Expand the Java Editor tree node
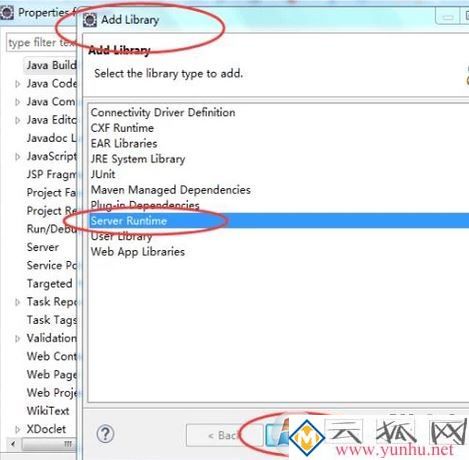The width and height of the screenshot is (469, 460). point(18,120)
